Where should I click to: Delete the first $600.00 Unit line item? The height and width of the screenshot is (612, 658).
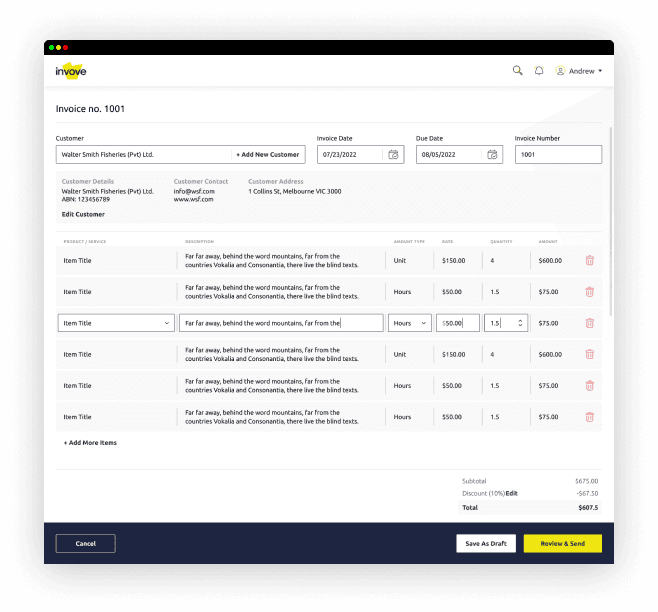pyautogui.click(x=590, y=260)
